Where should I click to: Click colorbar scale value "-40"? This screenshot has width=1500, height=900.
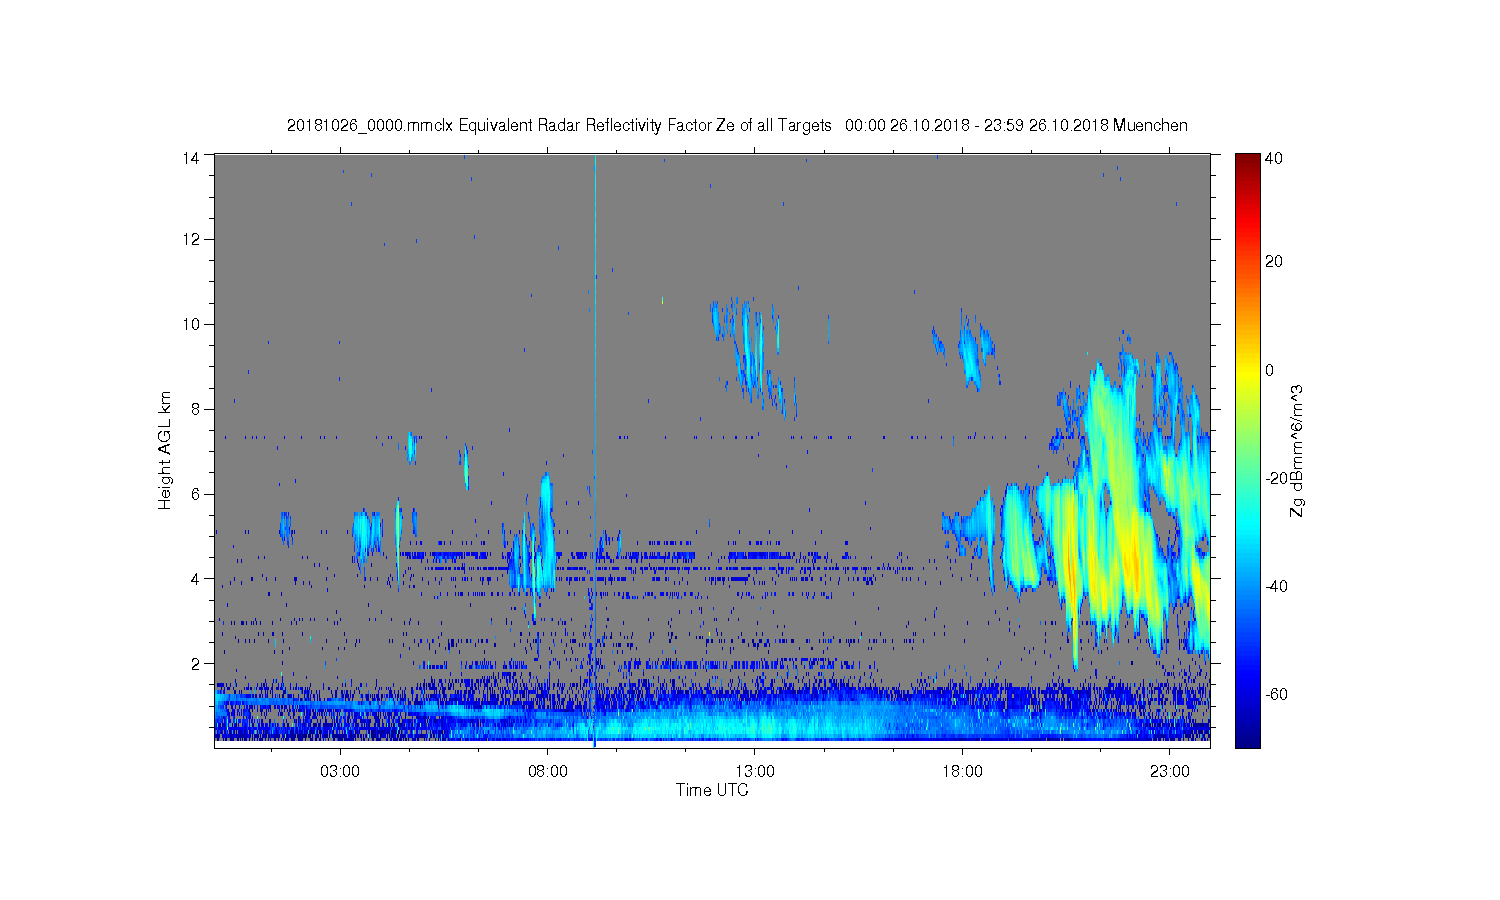point(1276,586)
